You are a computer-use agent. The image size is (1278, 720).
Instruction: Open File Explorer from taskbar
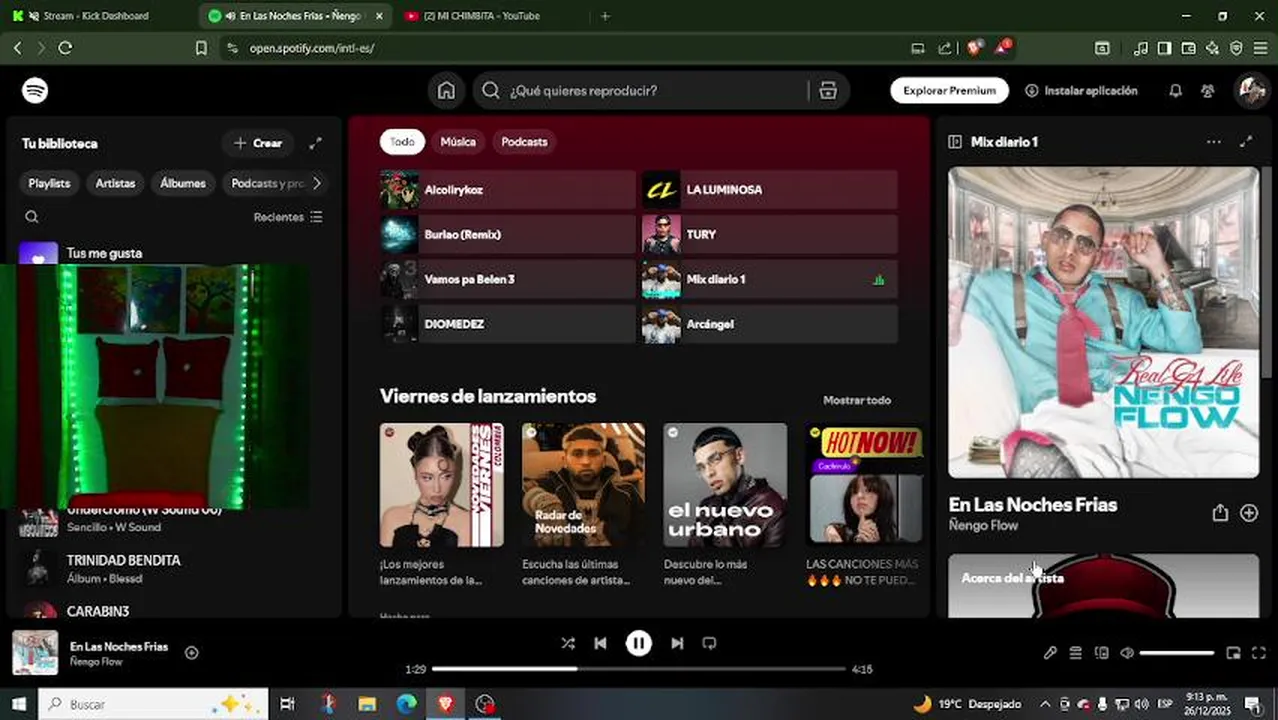tap(366, 704)
